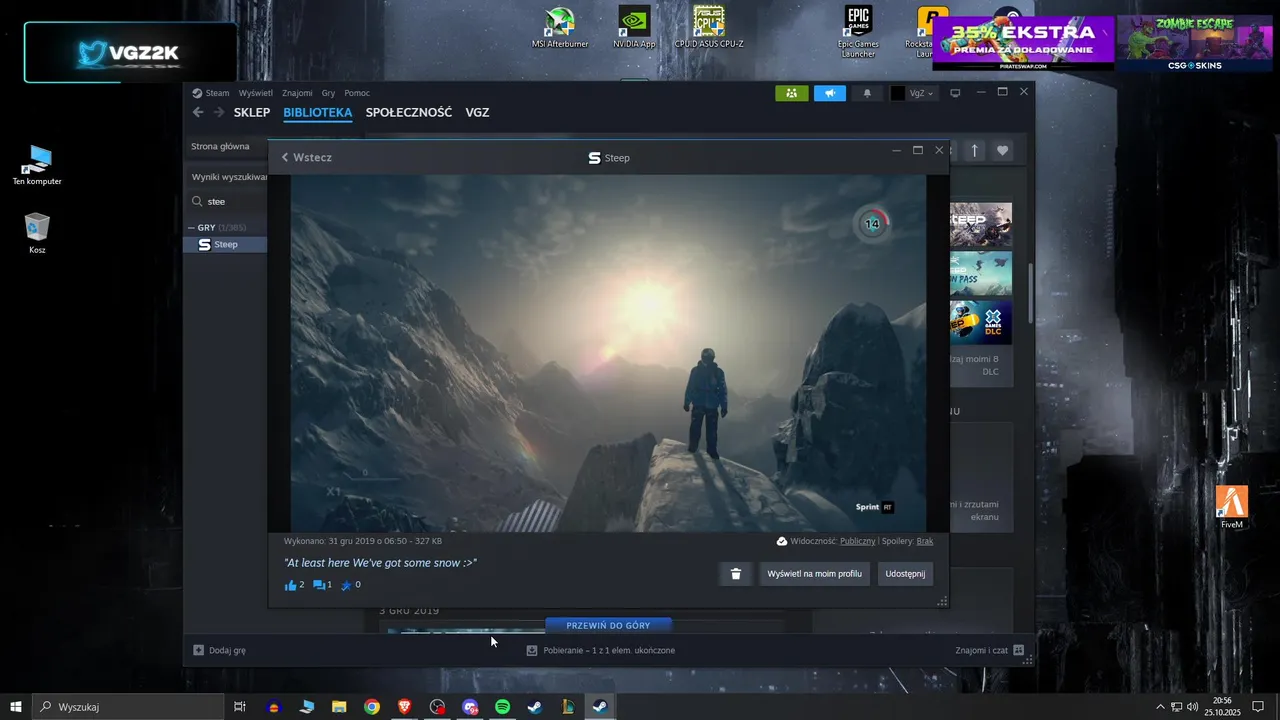
Task: Click the upward arrow icon beside the heart
Action: point(975,150)
